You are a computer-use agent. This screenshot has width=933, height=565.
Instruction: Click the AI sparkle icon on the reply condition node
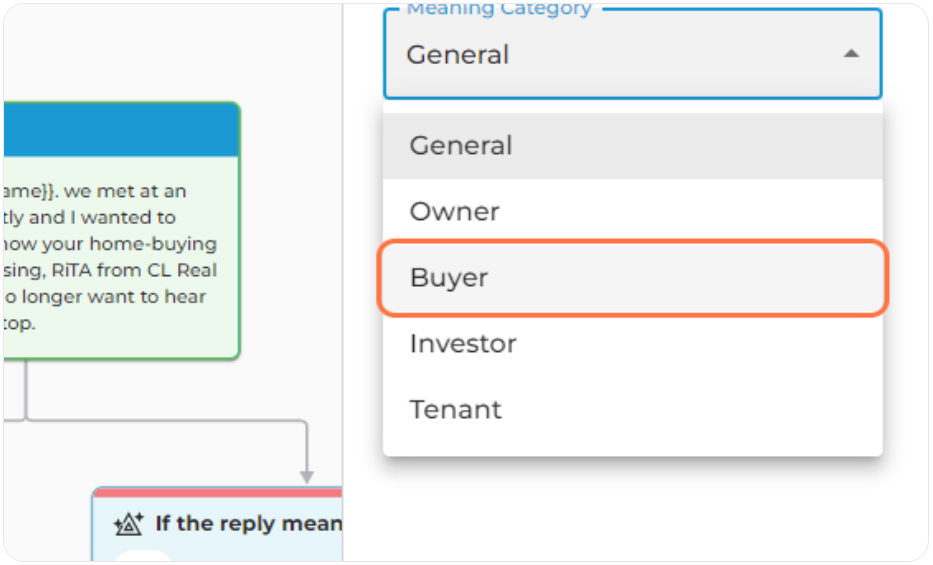129,524
